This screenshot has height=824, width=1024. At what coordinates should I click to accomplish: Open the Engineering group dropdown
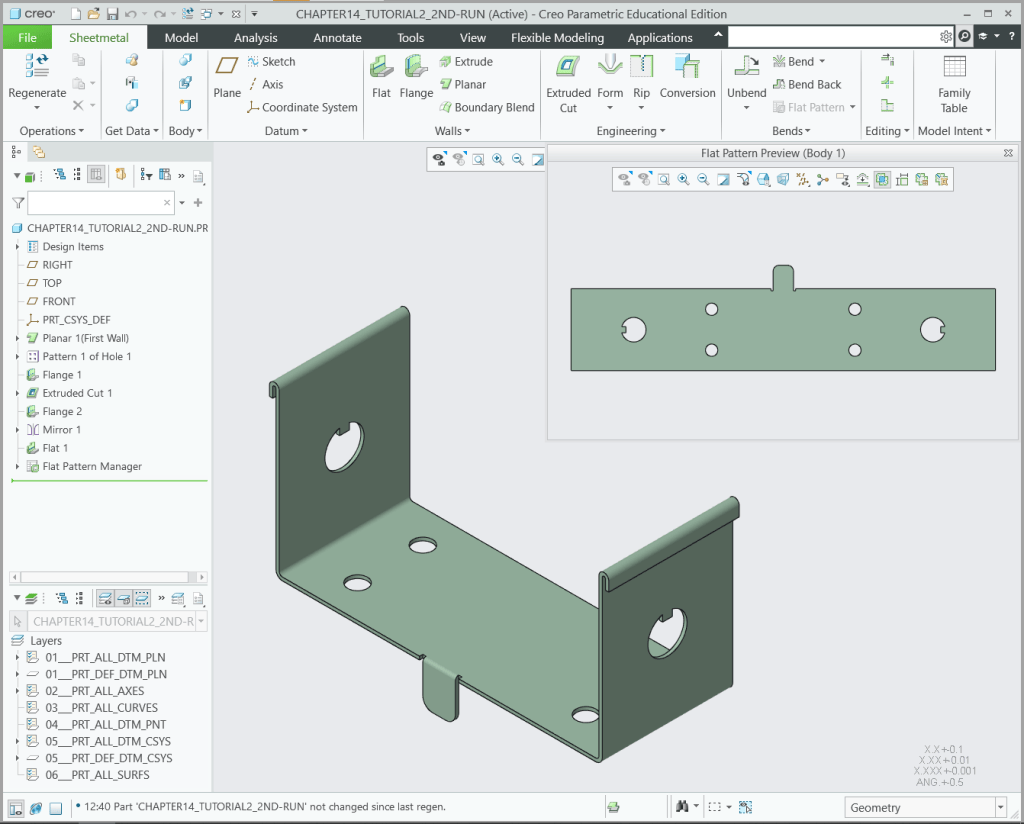pyautogui.click(x=631, y=131)
